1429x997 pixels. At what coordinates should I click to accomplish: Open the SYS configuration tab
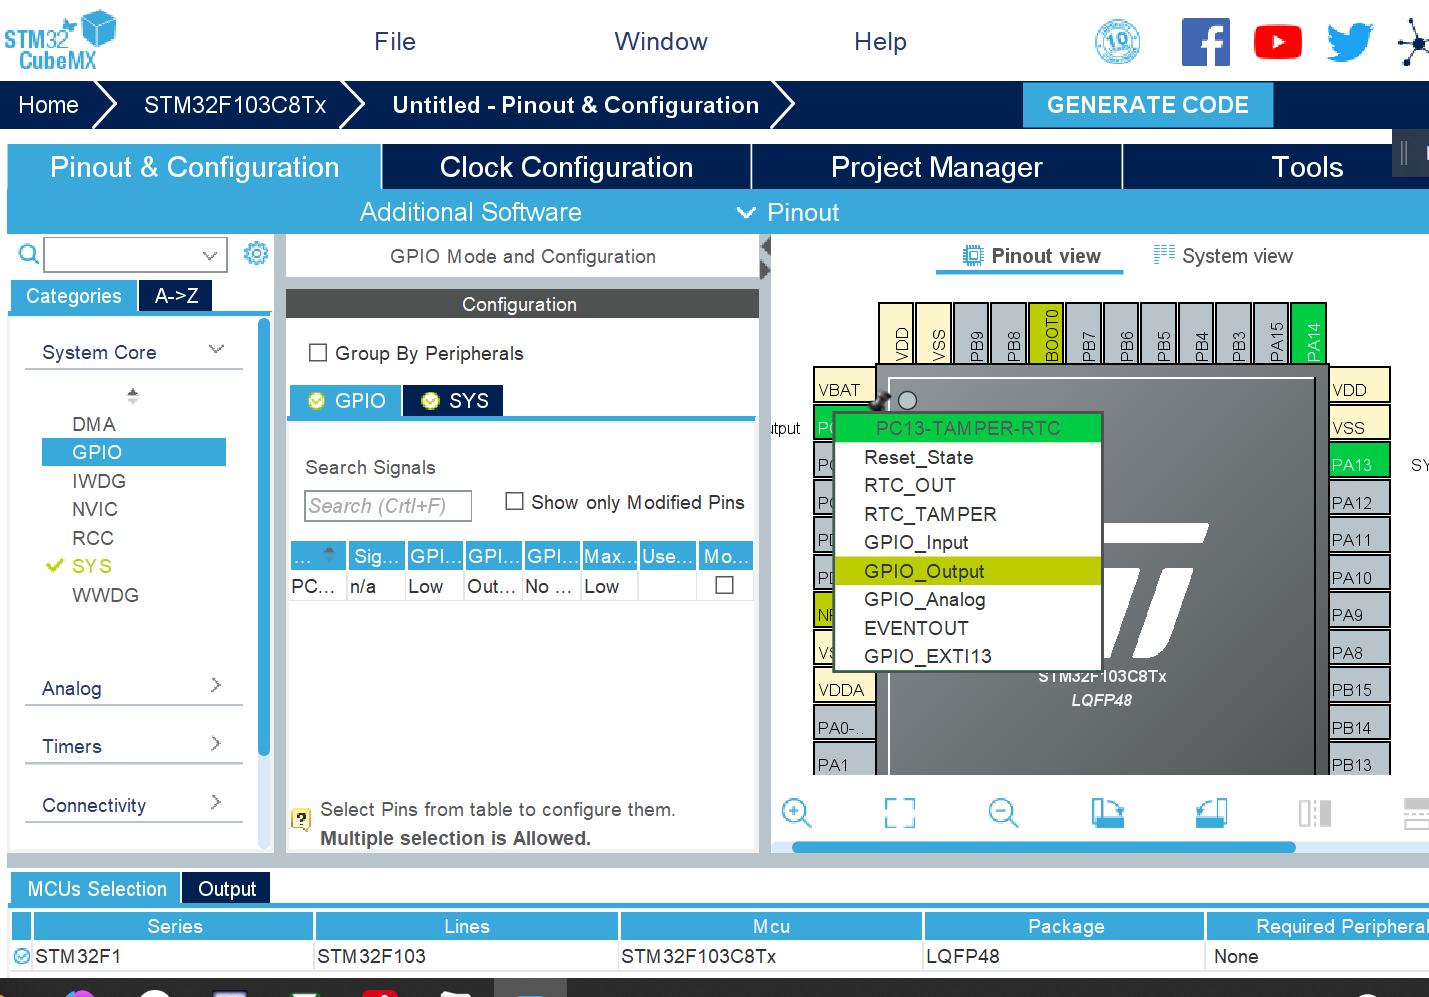454,400
